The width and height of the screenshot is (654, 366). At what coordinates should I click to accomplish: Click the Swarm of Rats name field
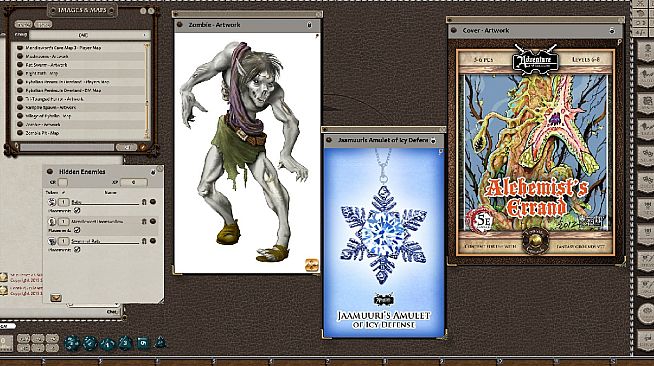click(x=105, y=241)
